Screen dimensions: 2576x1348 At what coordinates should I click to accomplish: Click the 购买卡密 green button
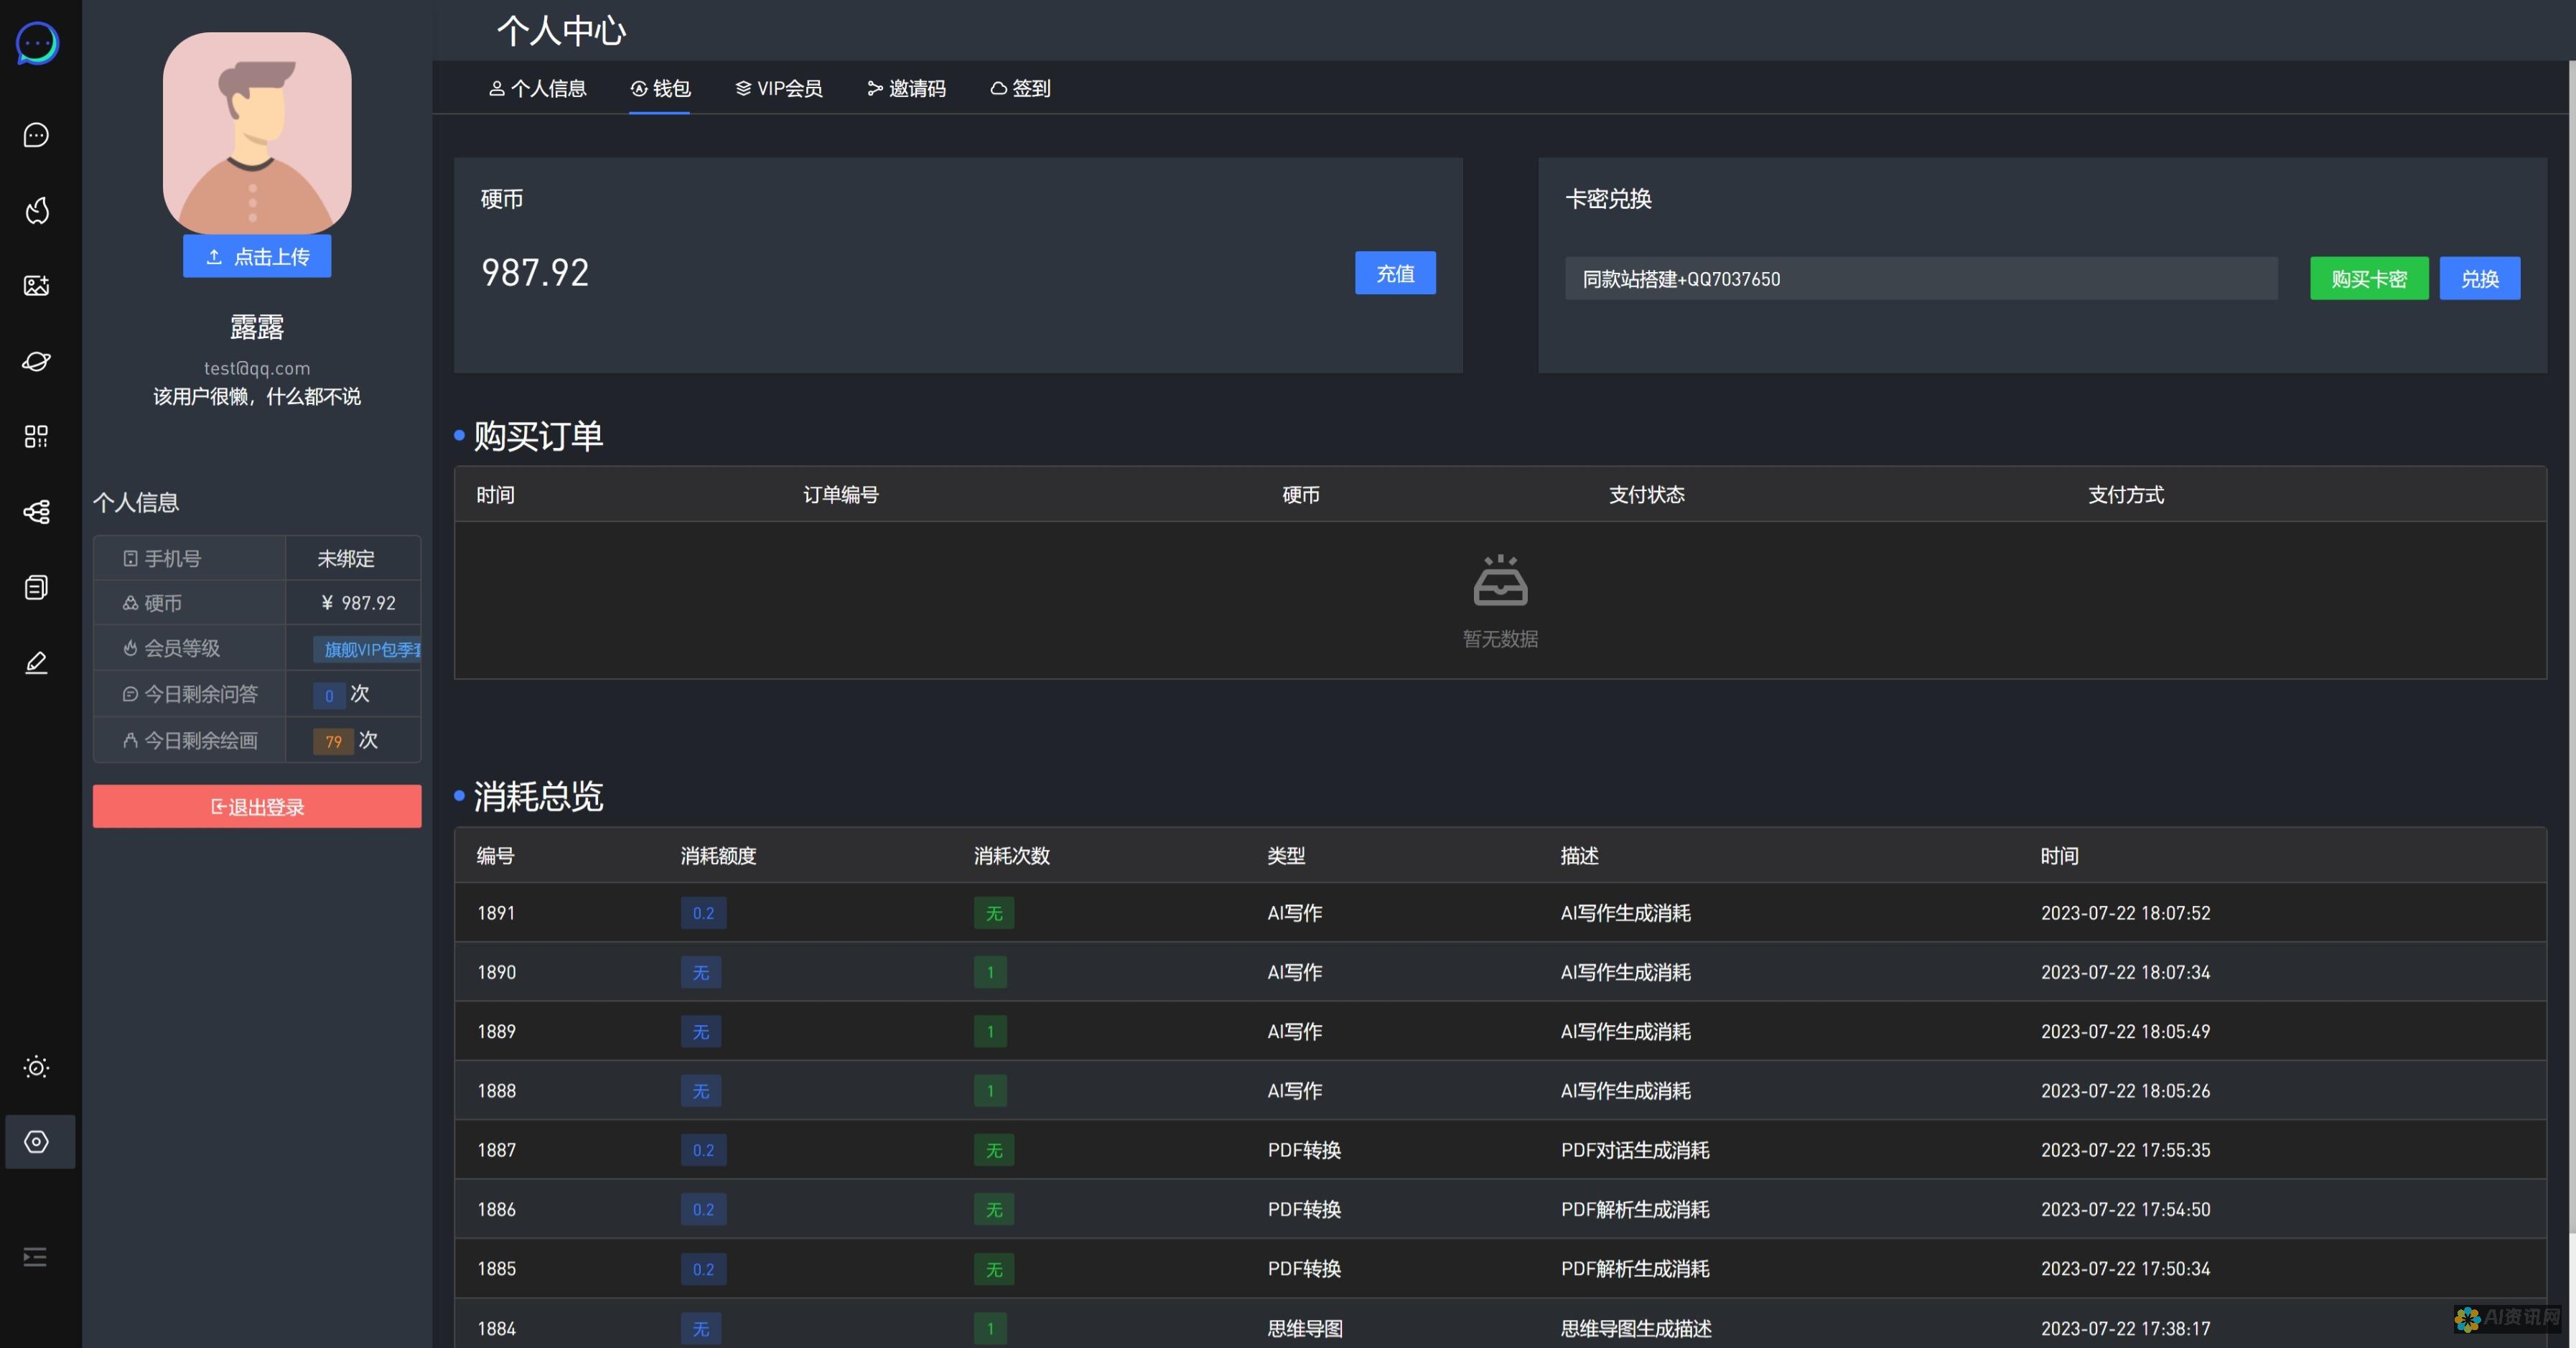2369,278
